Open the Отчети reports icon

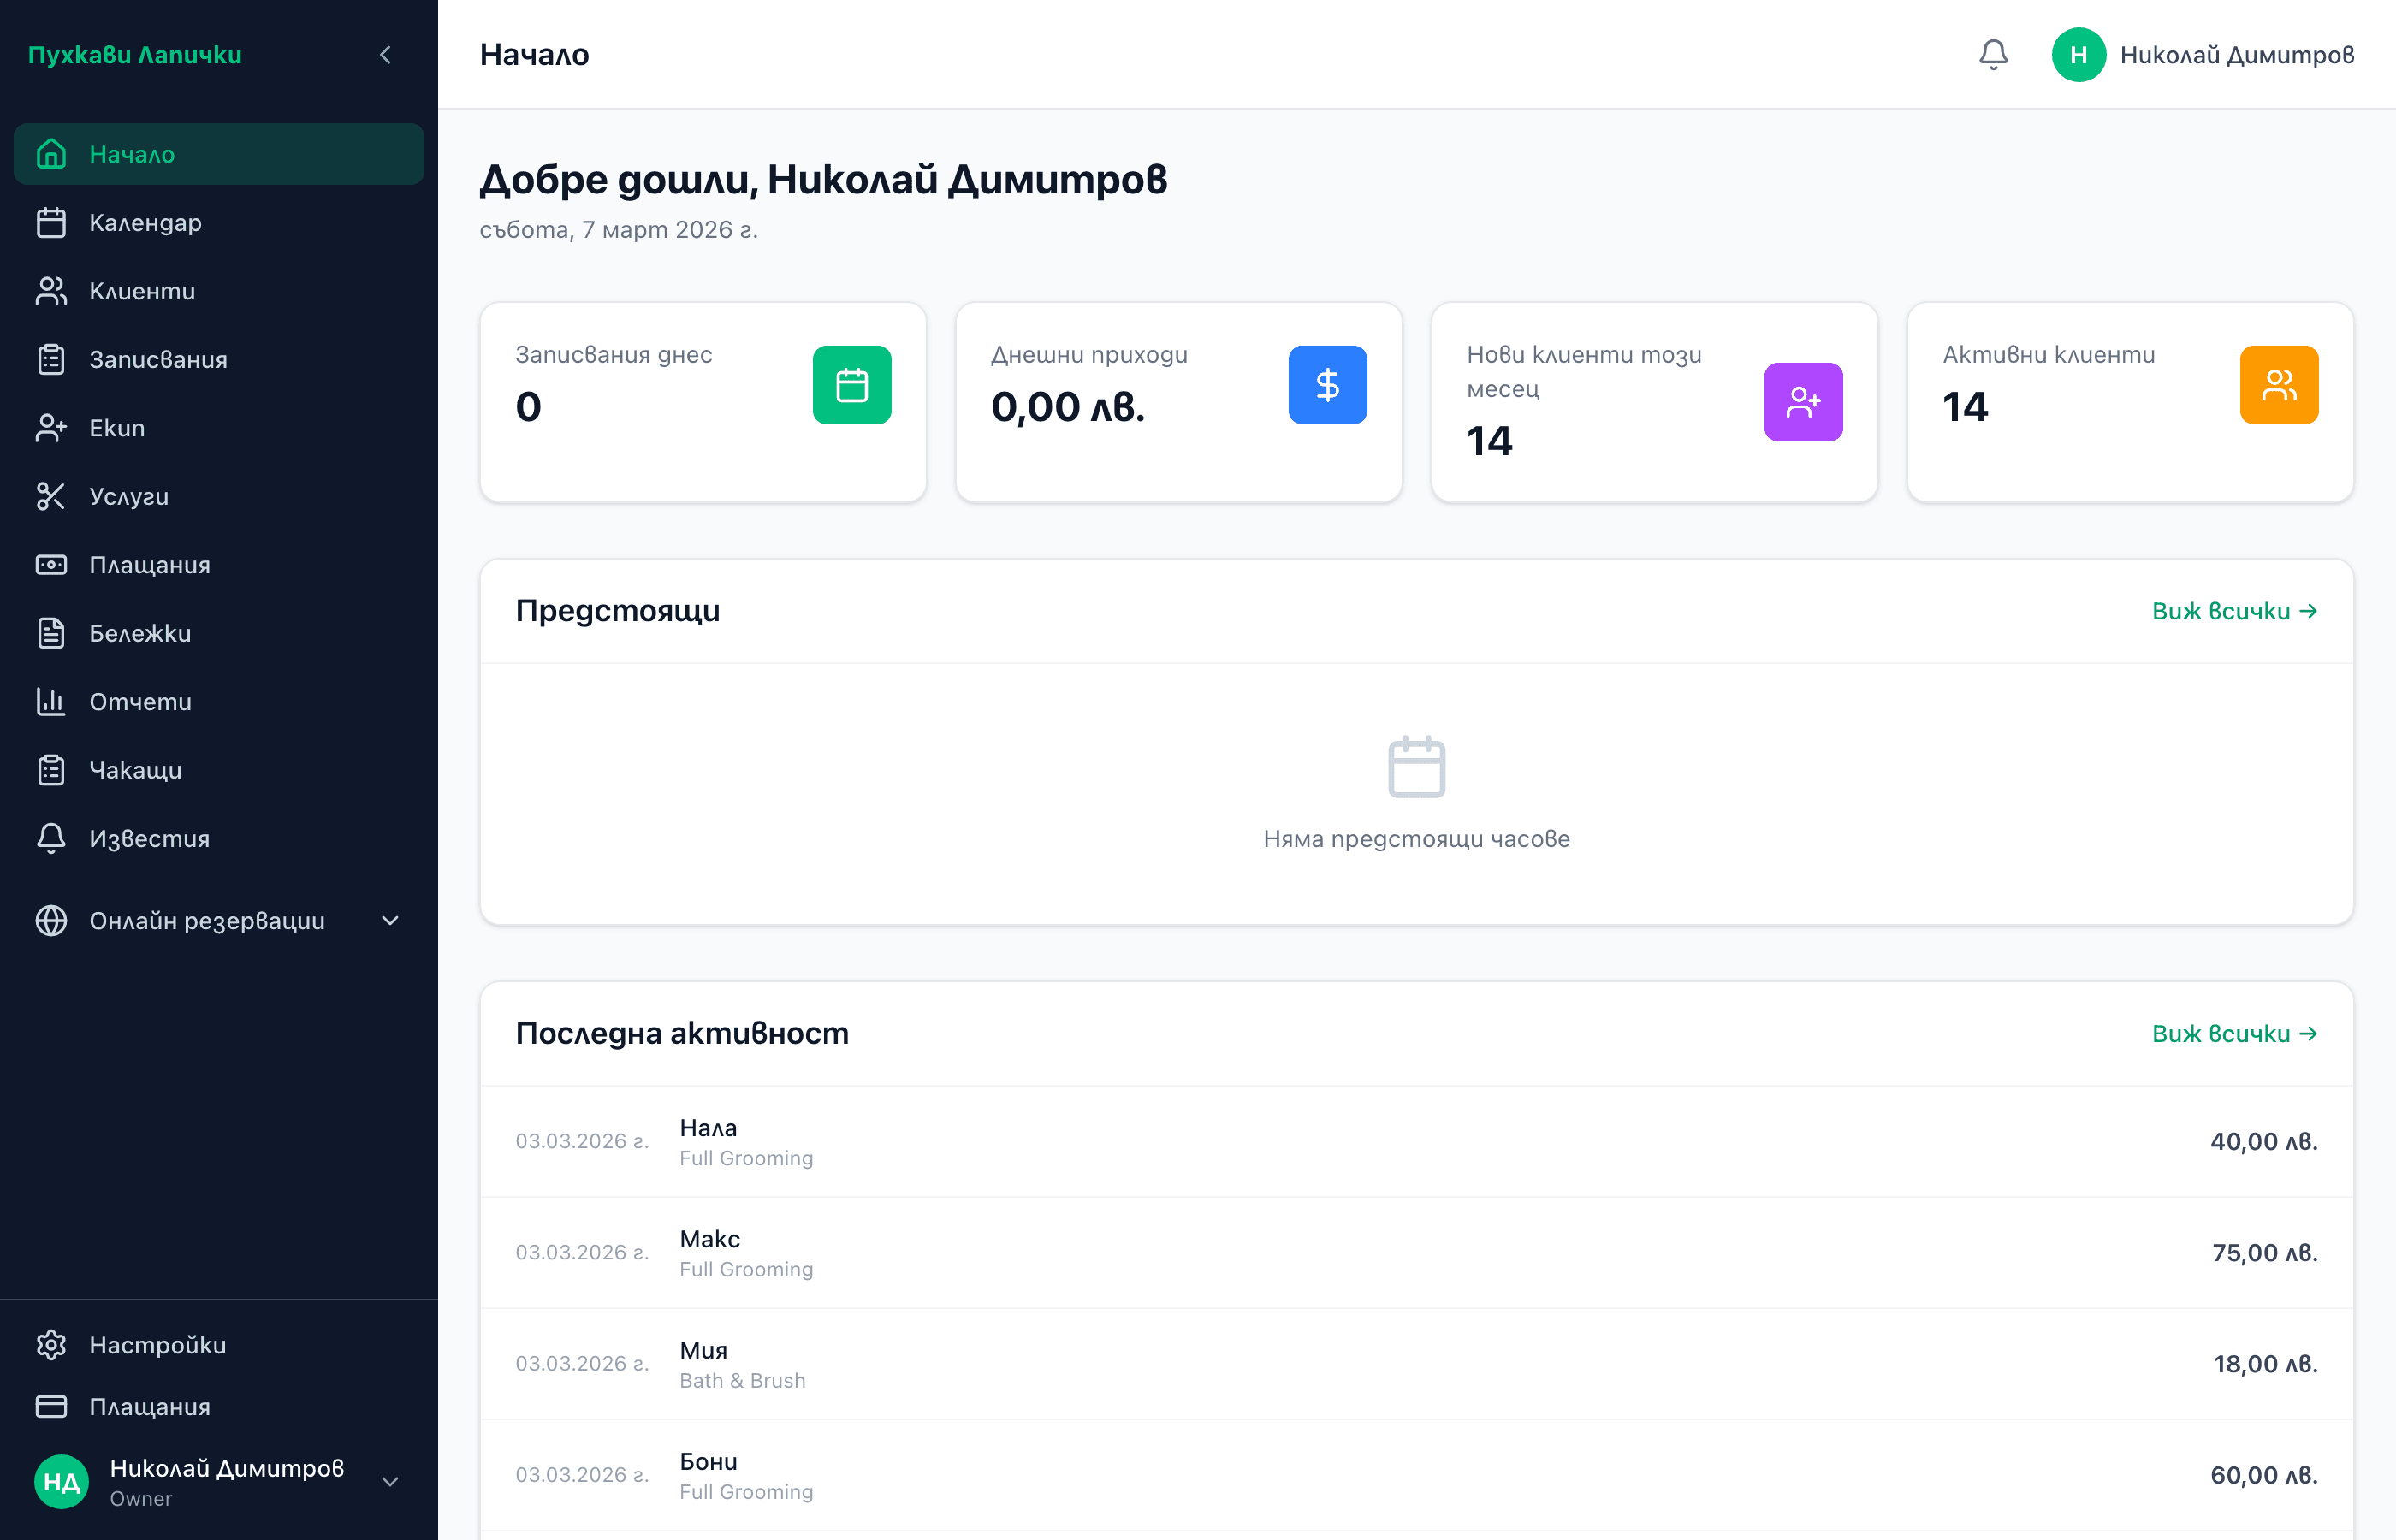(x=52, y=701)
